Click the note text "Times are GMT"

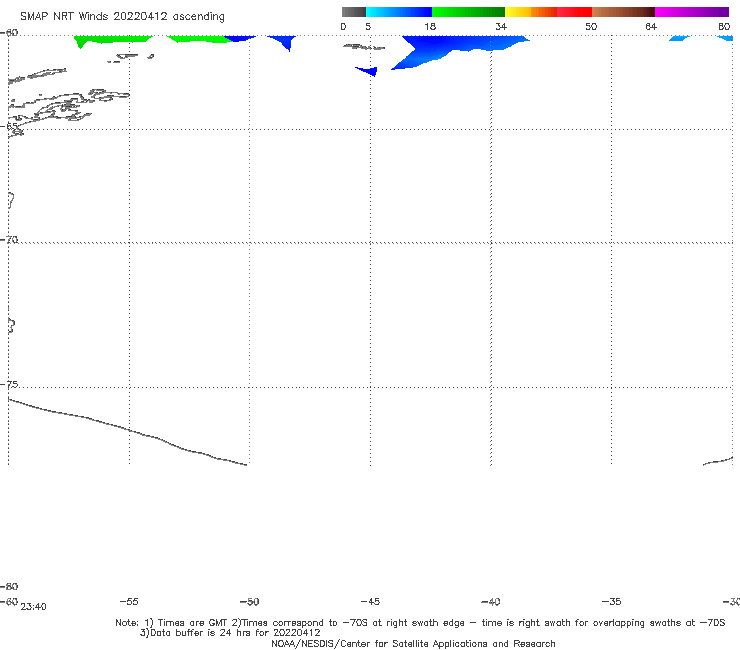tap(193, 623)
